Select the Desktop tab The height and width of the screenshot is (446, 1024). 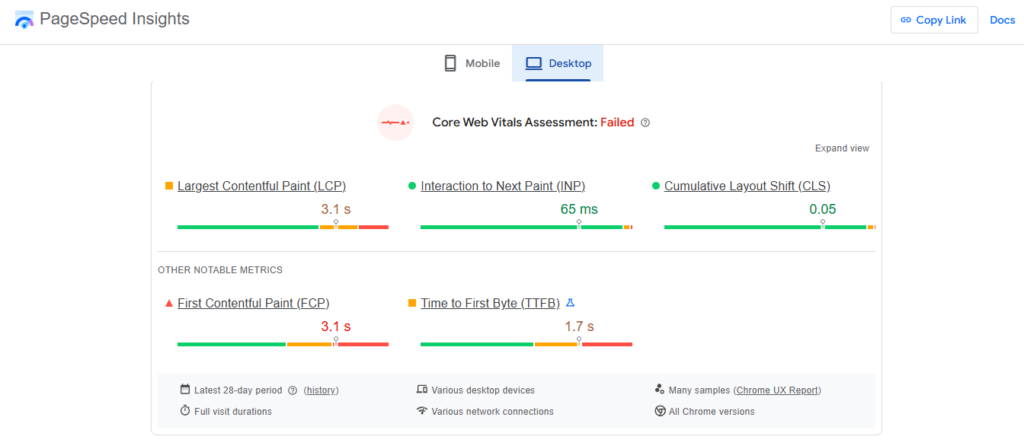pyautogui.click(x=558, y=64)
